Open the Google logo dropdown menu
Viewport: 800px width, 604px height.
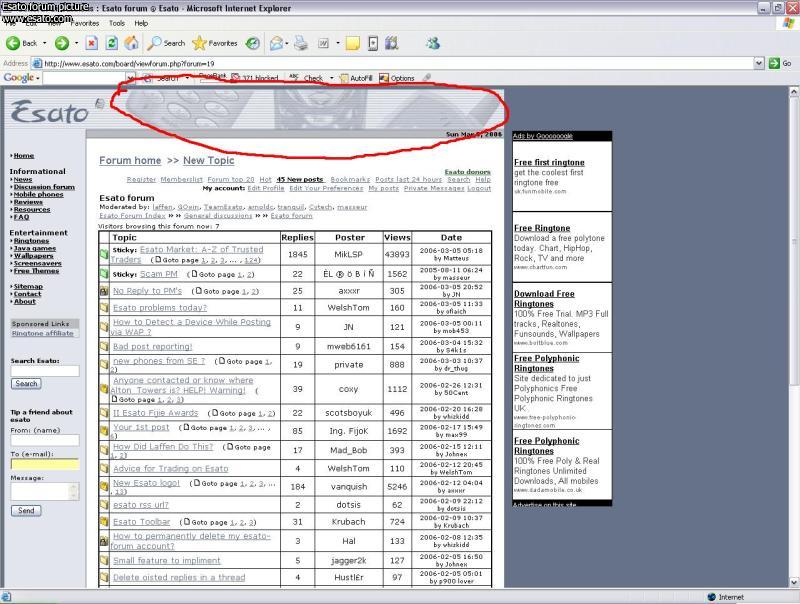click(x=38, y=78)
